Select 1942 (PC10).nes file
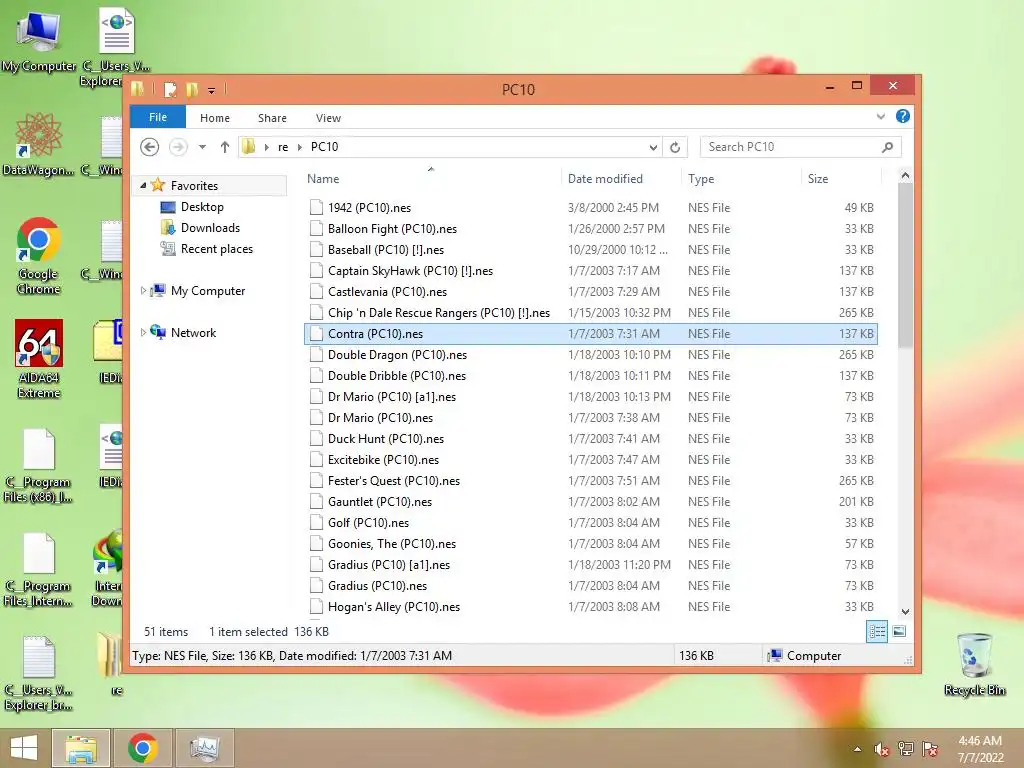The width and height of the screenshot is (1024, 768). (x=590, y=208)
